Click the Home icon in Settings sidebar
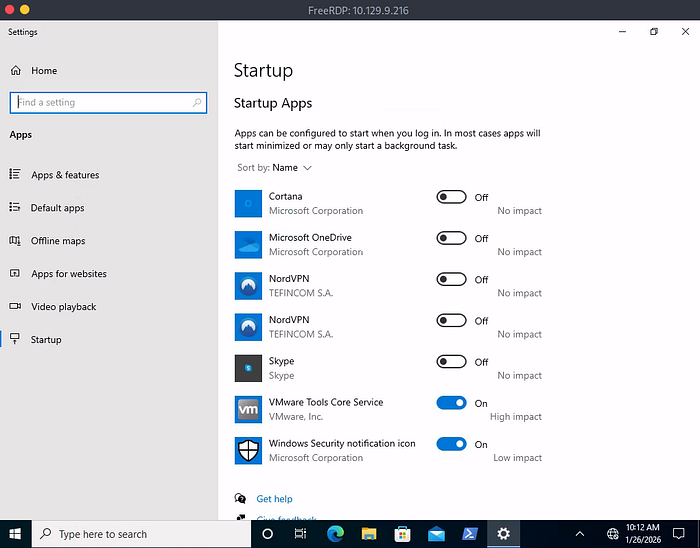Image resolution: width=700 pixels, height=548 pixels. tap(16, 71)
